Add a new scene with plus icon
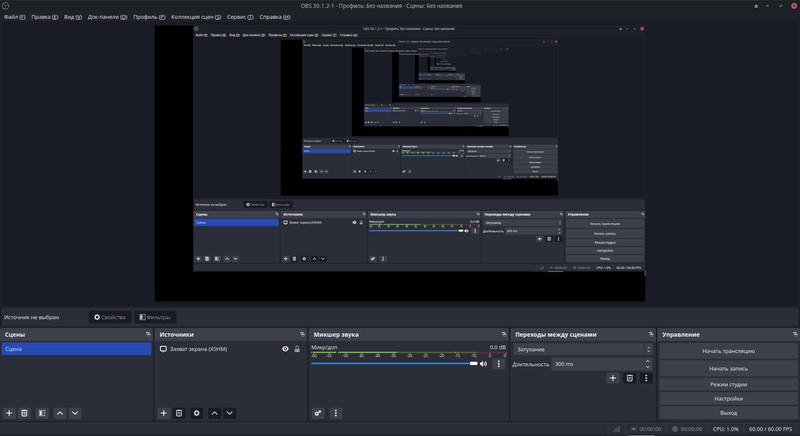This screenshot has width=800, height=436. click(x=9, y=413)
